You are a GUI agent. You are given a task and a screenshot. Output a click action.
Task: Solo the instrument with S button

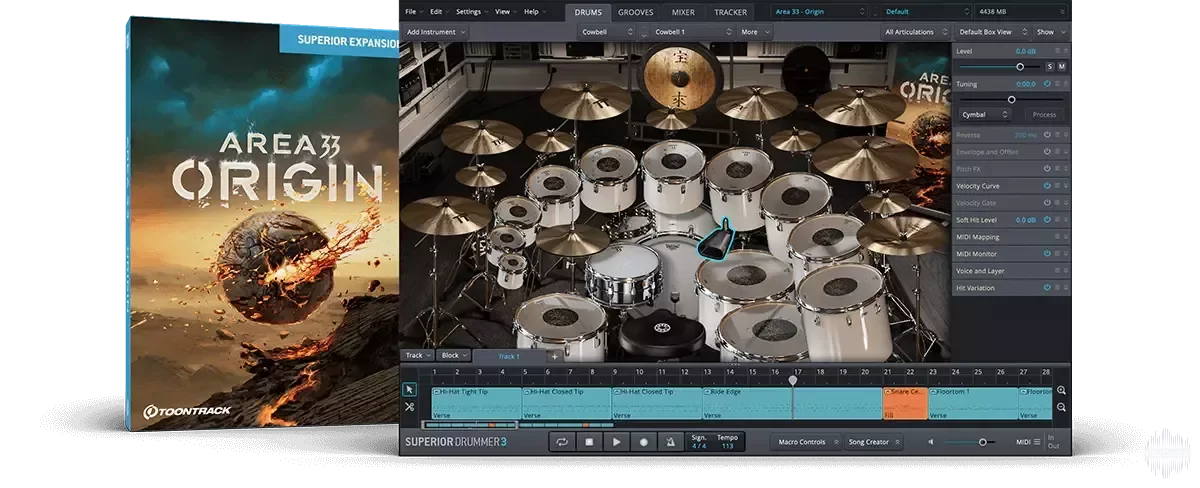[1049, 66]
